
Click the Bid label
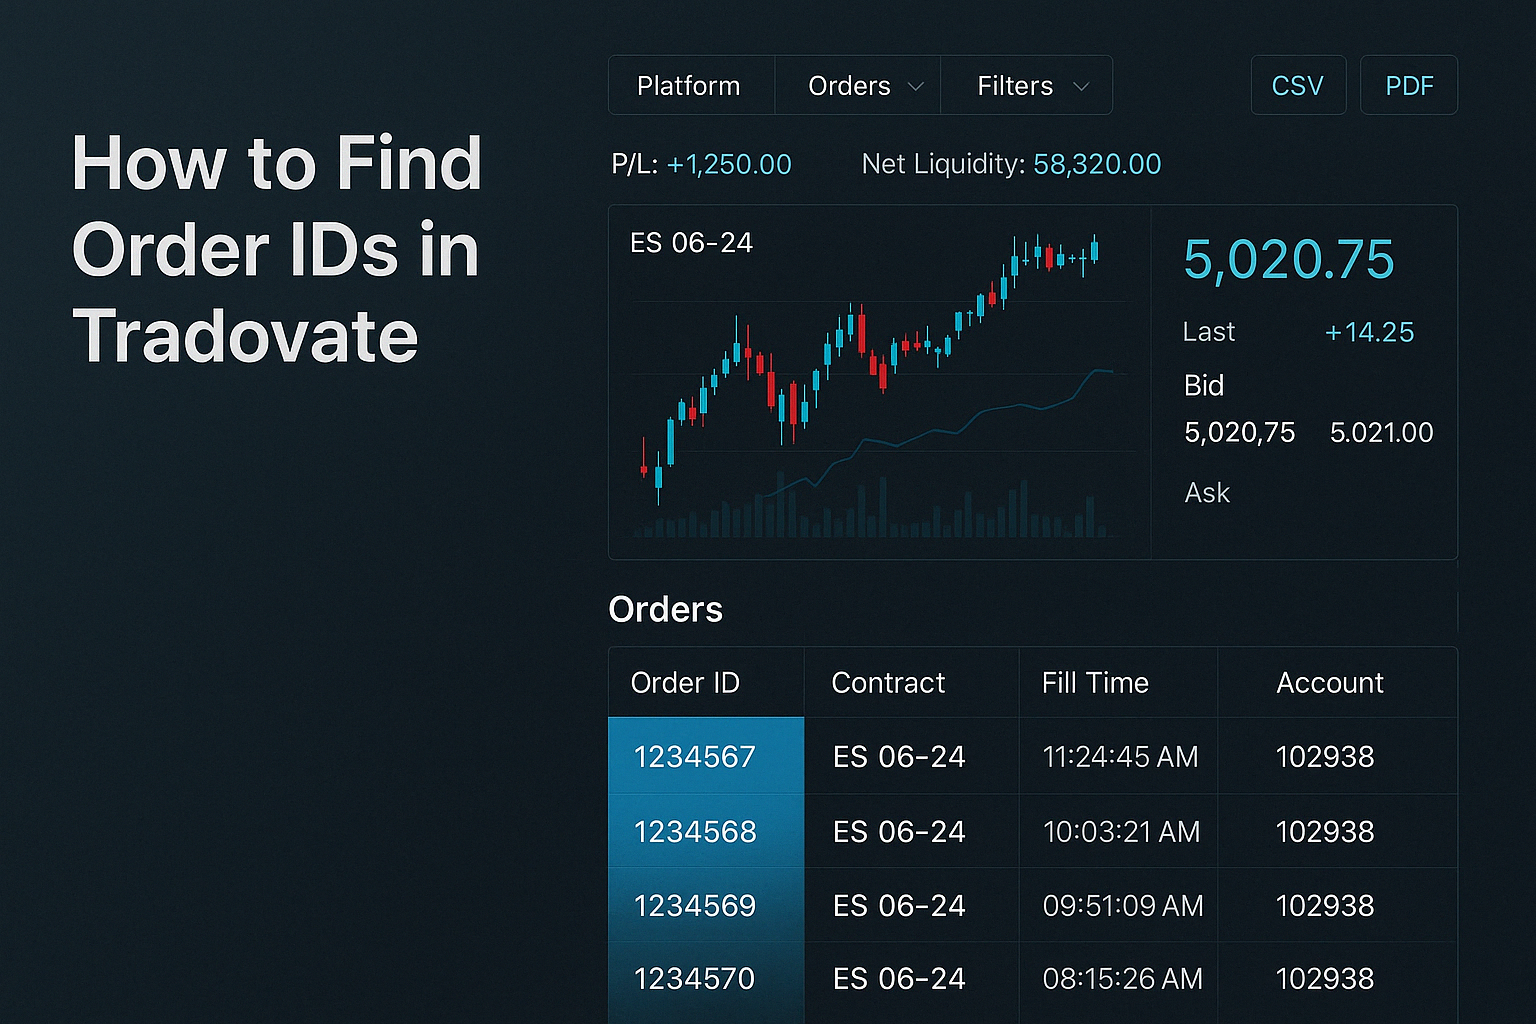coord(1204,385)
